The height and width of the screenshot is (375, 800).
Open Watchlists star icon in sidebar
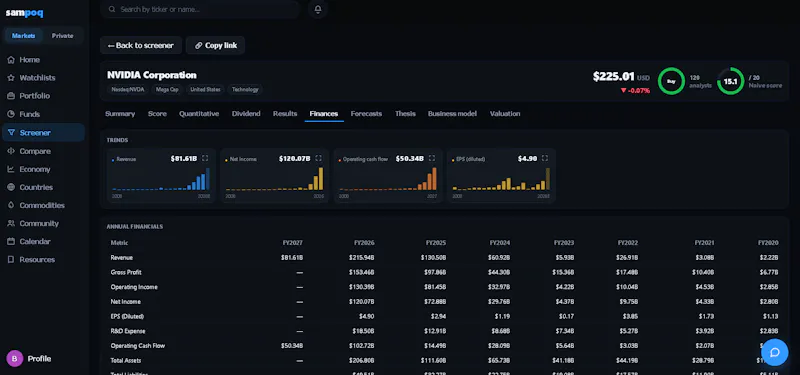pos(11,78)
